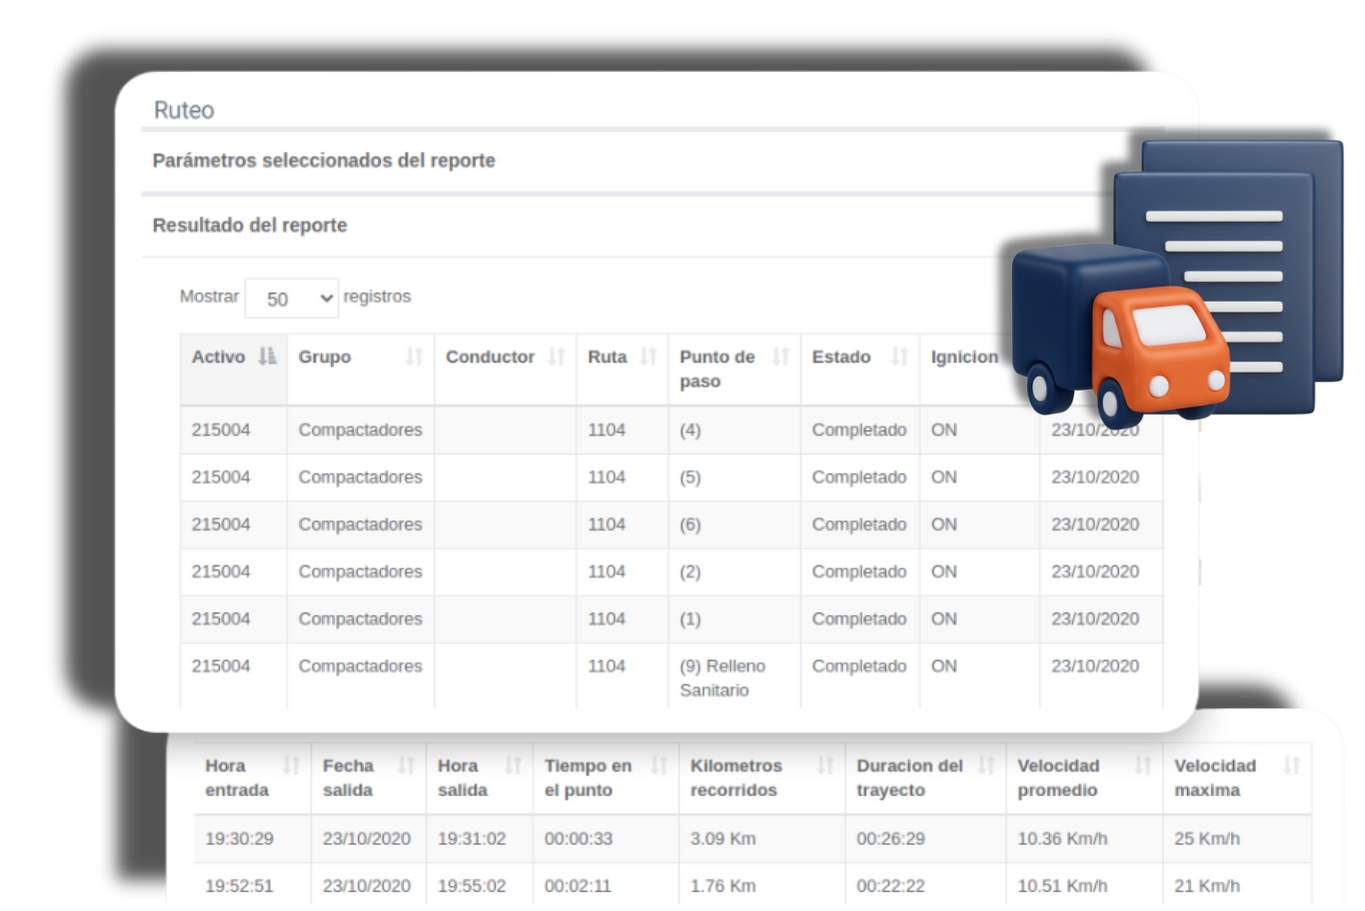Sort the Velocidad promedio column

tap(1141, 765)
